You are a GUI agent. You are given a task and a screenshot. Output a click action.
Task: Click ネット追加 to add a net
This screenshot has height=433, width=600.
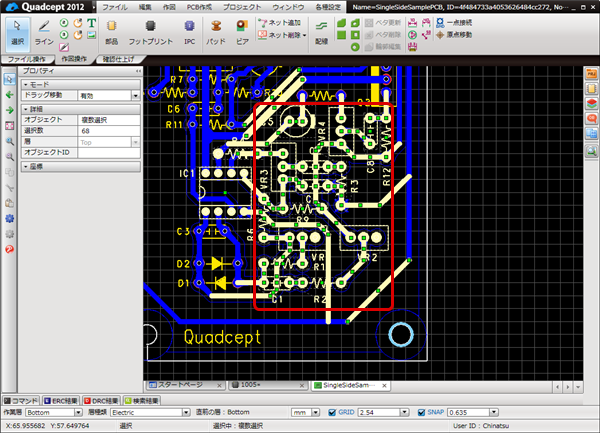tap(279, 23)
